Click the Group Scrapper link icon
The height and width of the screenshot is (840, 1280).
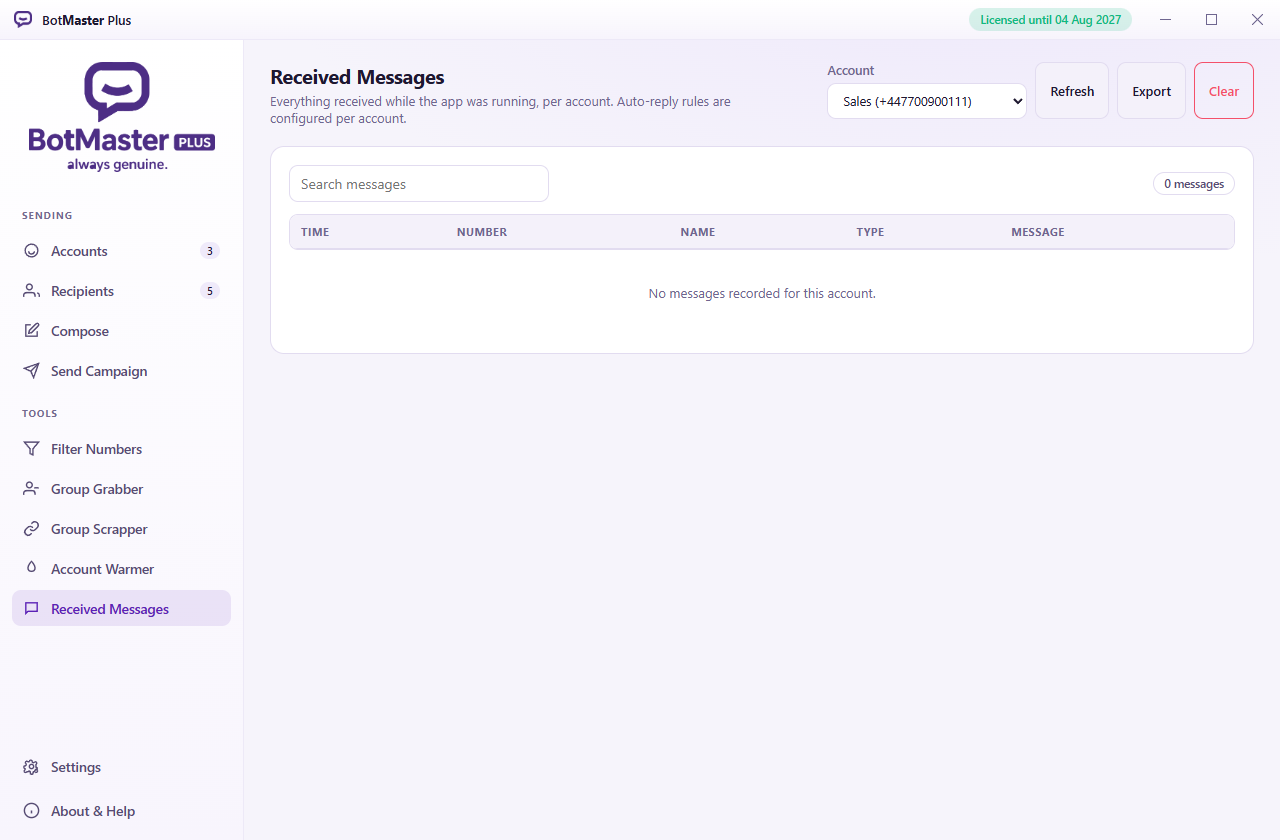(x=32, y=529)
